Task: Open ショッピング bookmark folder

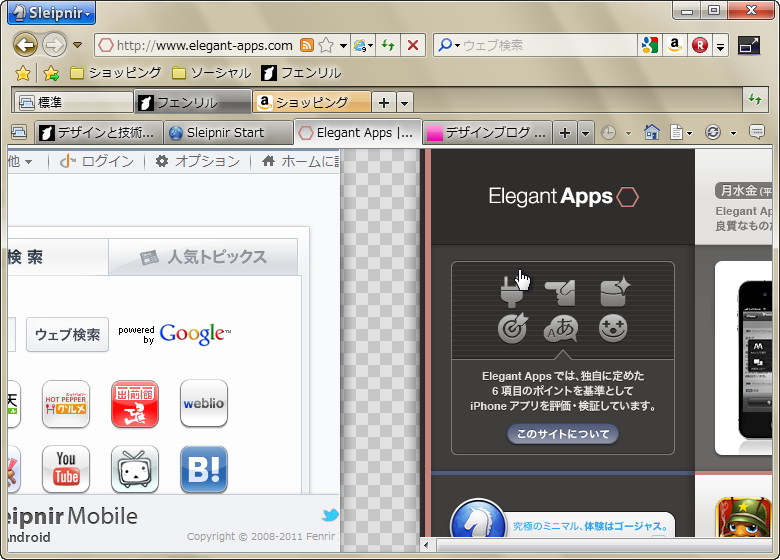Action: point(115,73)
